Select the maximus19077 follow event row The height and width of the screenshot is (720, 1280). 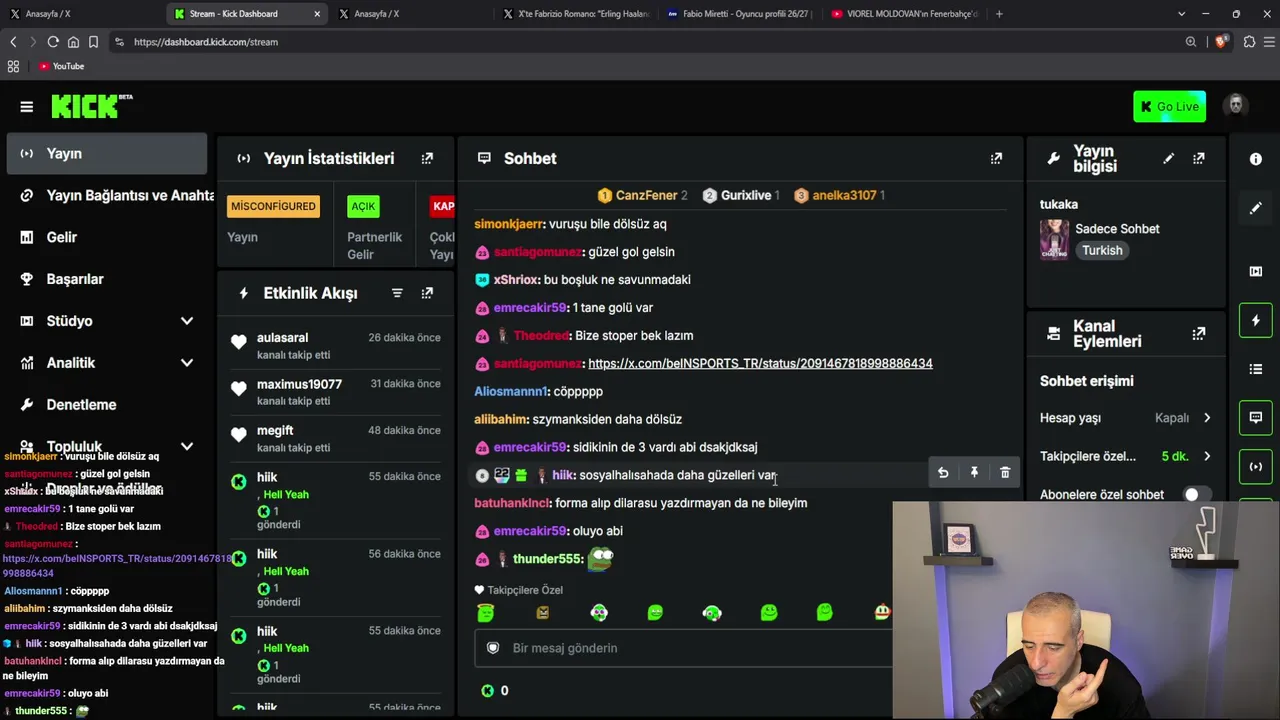pyautogui.click(x=336, y=392)
